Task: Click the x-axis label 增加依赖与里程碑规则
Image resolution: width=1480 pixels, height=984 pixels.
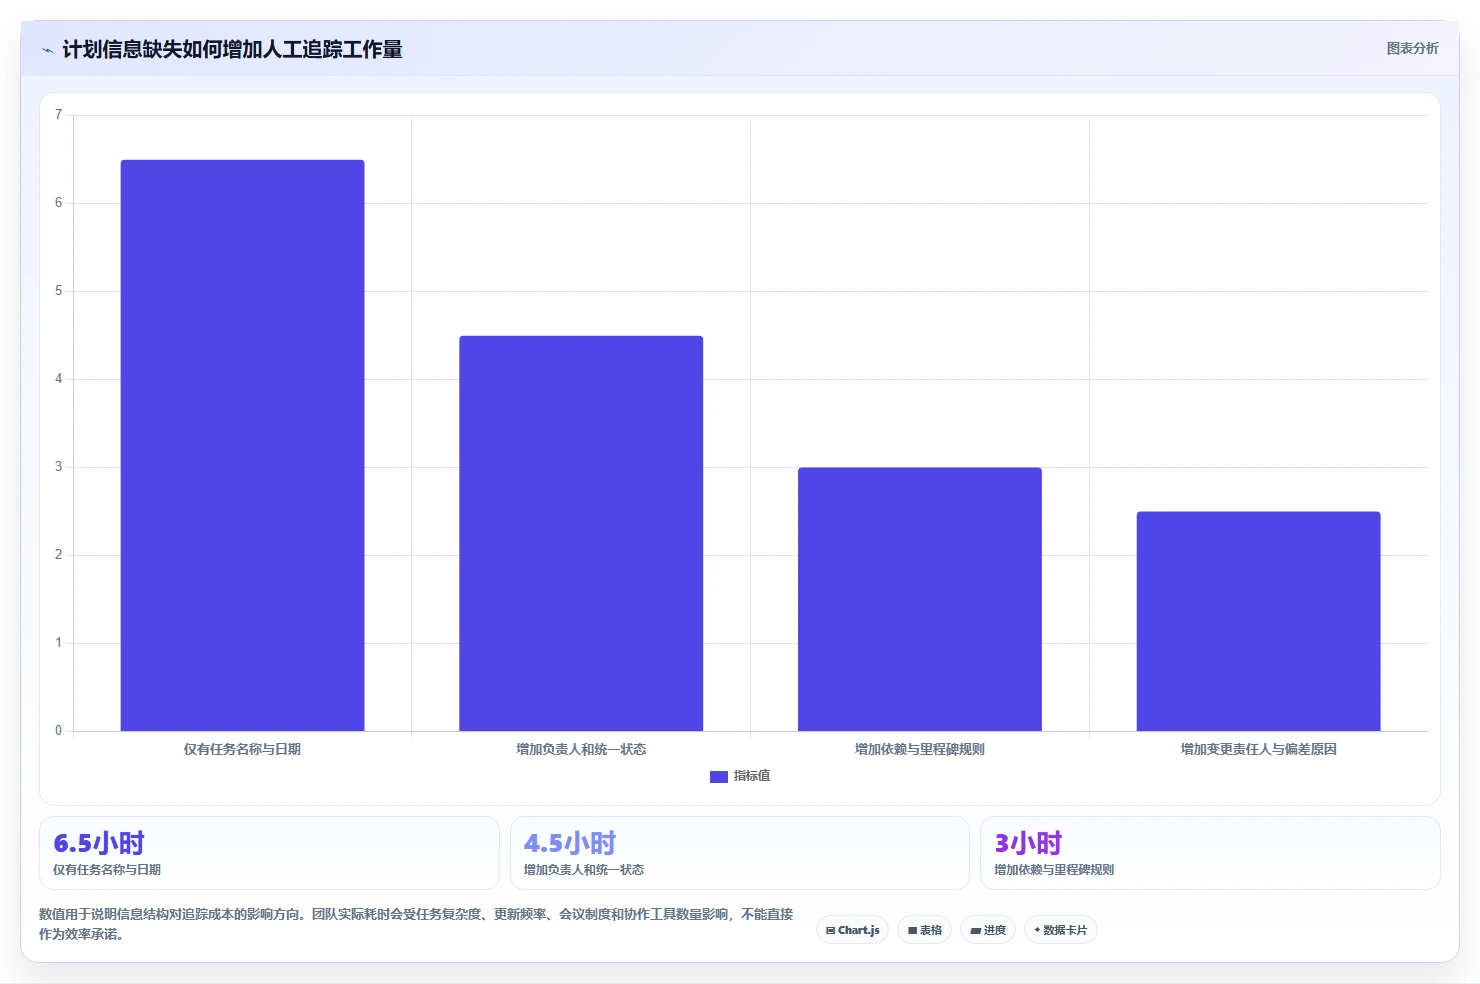Action: [x=920, y=749]
